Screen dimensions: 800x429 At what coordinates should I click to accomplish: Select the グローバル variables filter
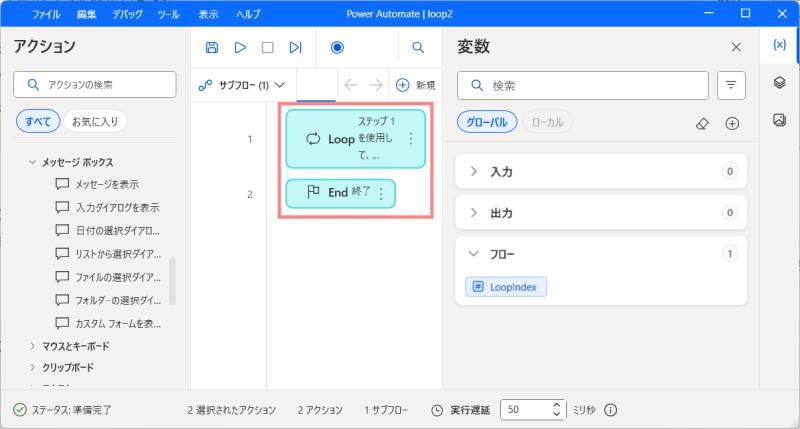pos(487,122)
